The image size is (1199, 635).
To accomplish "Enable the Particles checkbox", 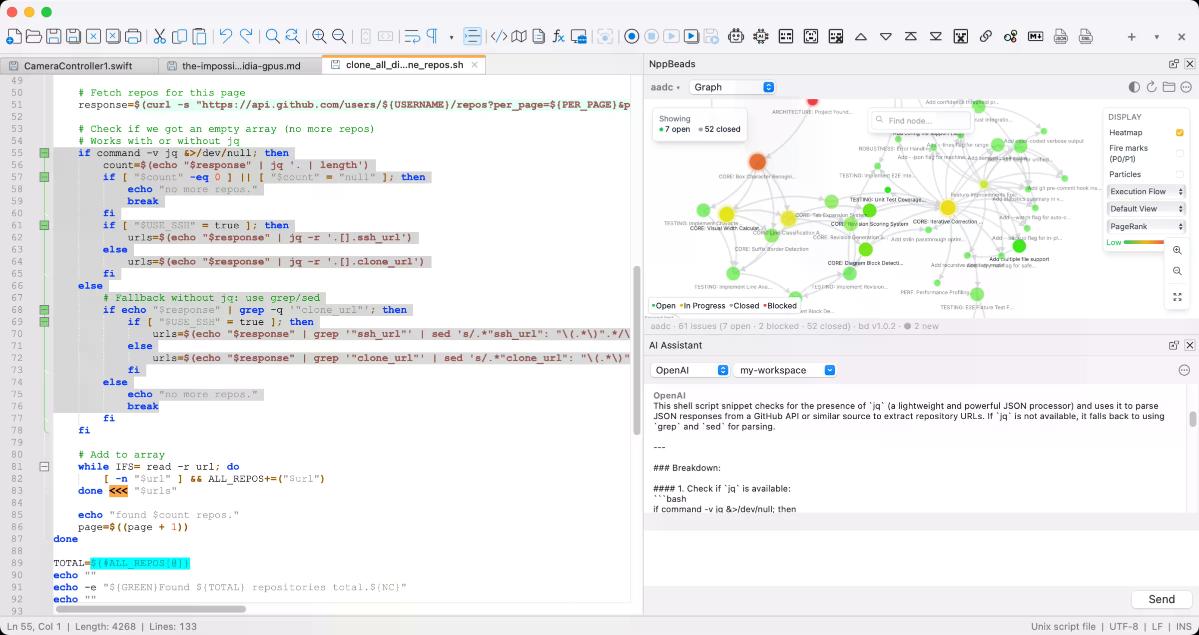I will tap(1180, 174).
